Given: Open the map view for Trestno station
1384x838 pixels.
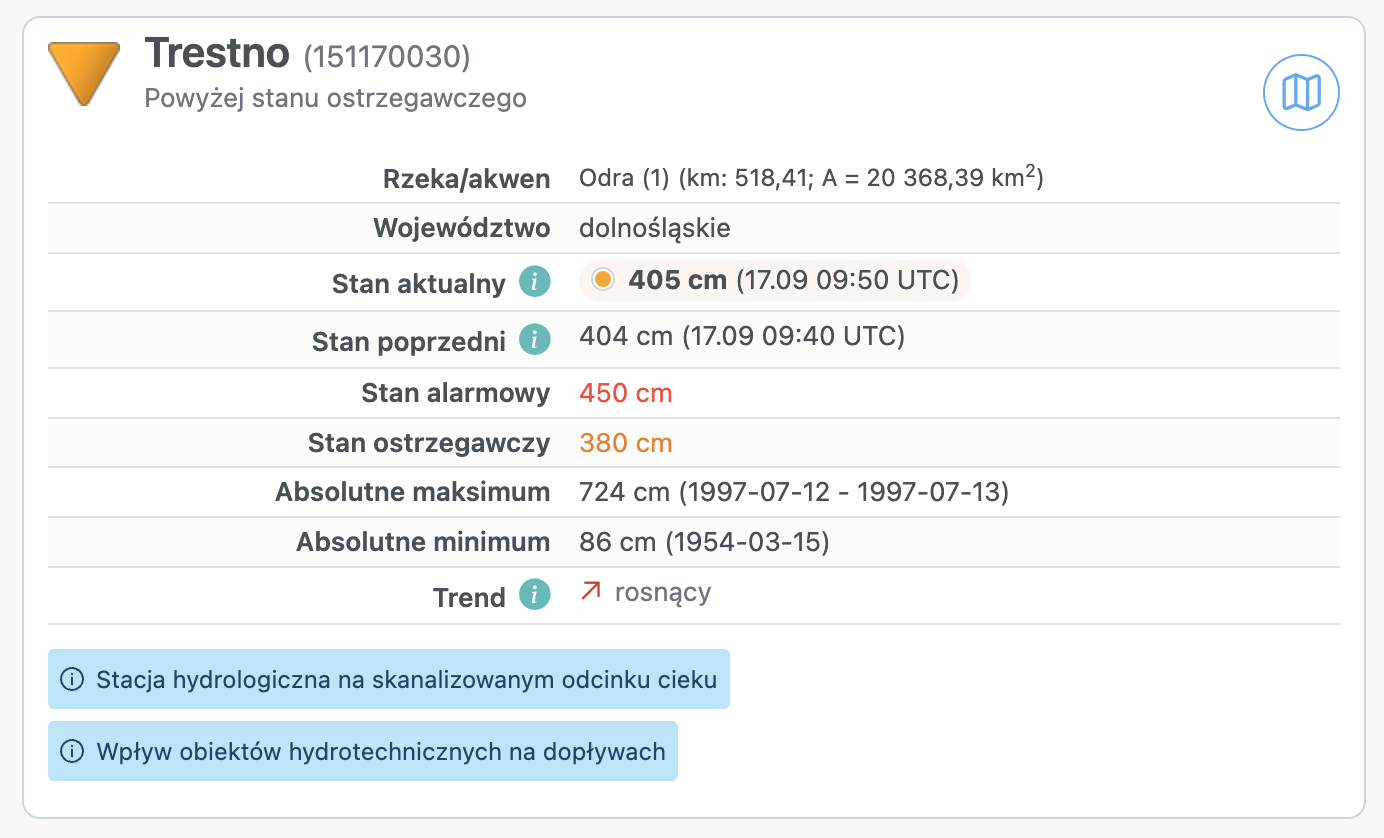Looking at the screenshot, I should point(1301,92).
